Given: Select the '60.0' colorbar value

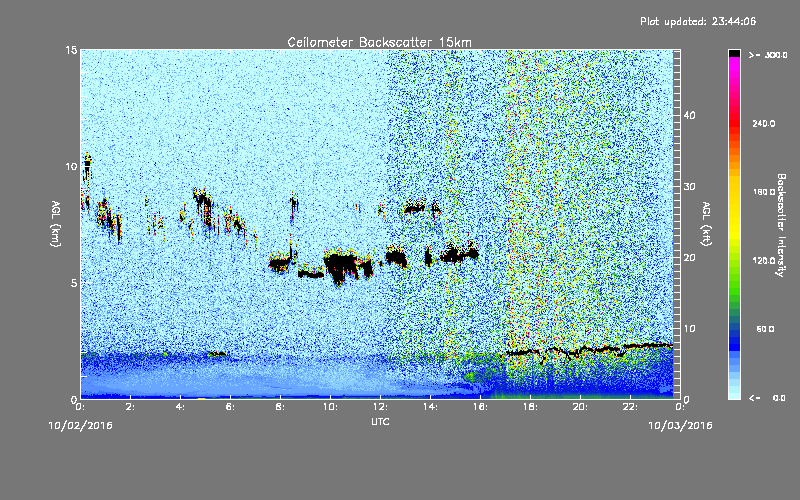Looking at the screenshot, I should (x=765, y=329).
